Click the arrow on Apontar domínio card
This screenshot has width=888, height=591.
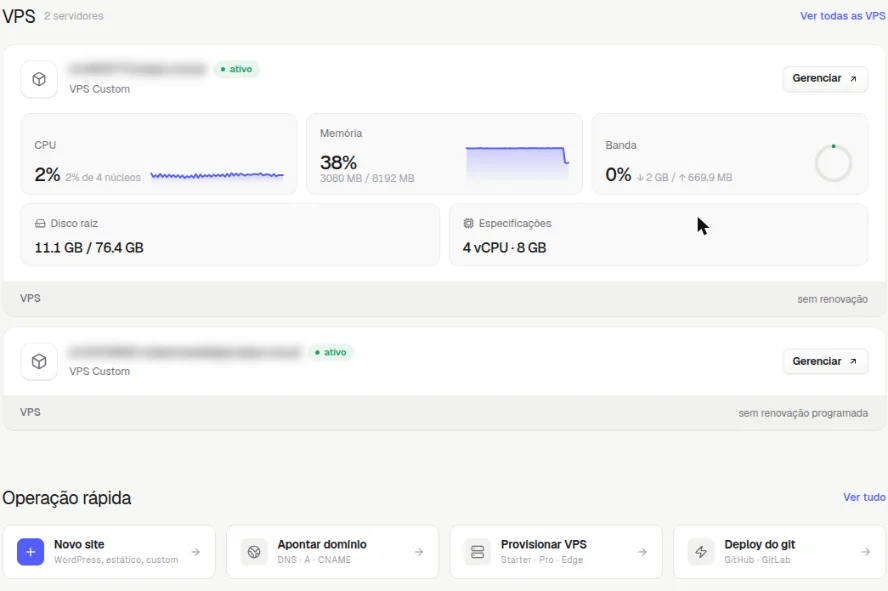coord(419,552)
